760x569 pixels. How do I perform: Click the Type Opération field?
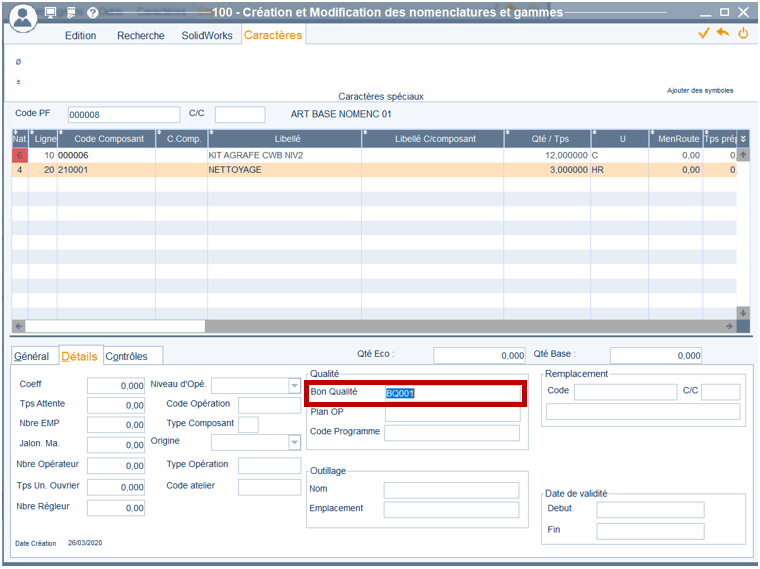pyautogui.click(x=269, y=466)
